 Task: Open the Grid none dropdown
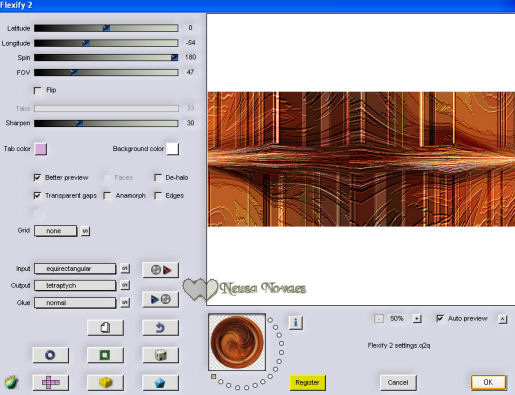pos(55,231)
